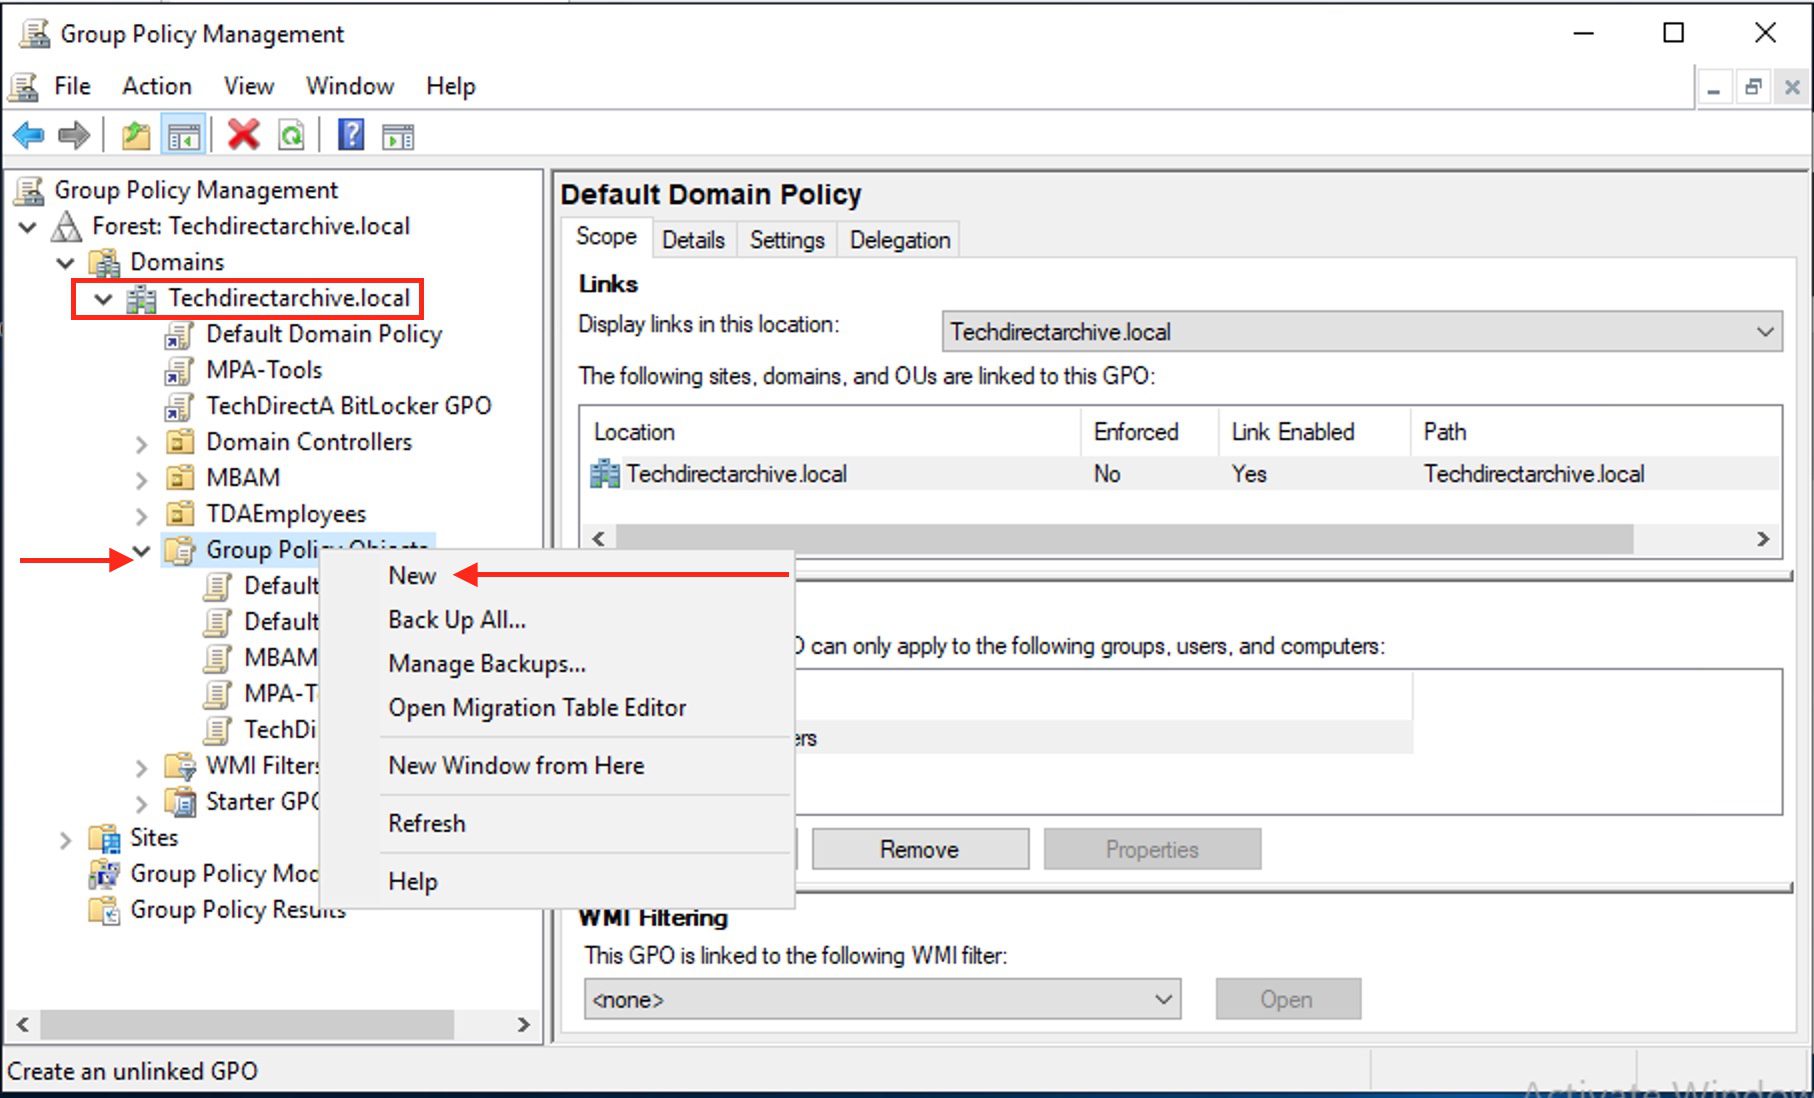Collapse the Techdirectarchive.local domain node in the tree
Viewport: 1814px width, 1098px height.
[x=103, y=299]
